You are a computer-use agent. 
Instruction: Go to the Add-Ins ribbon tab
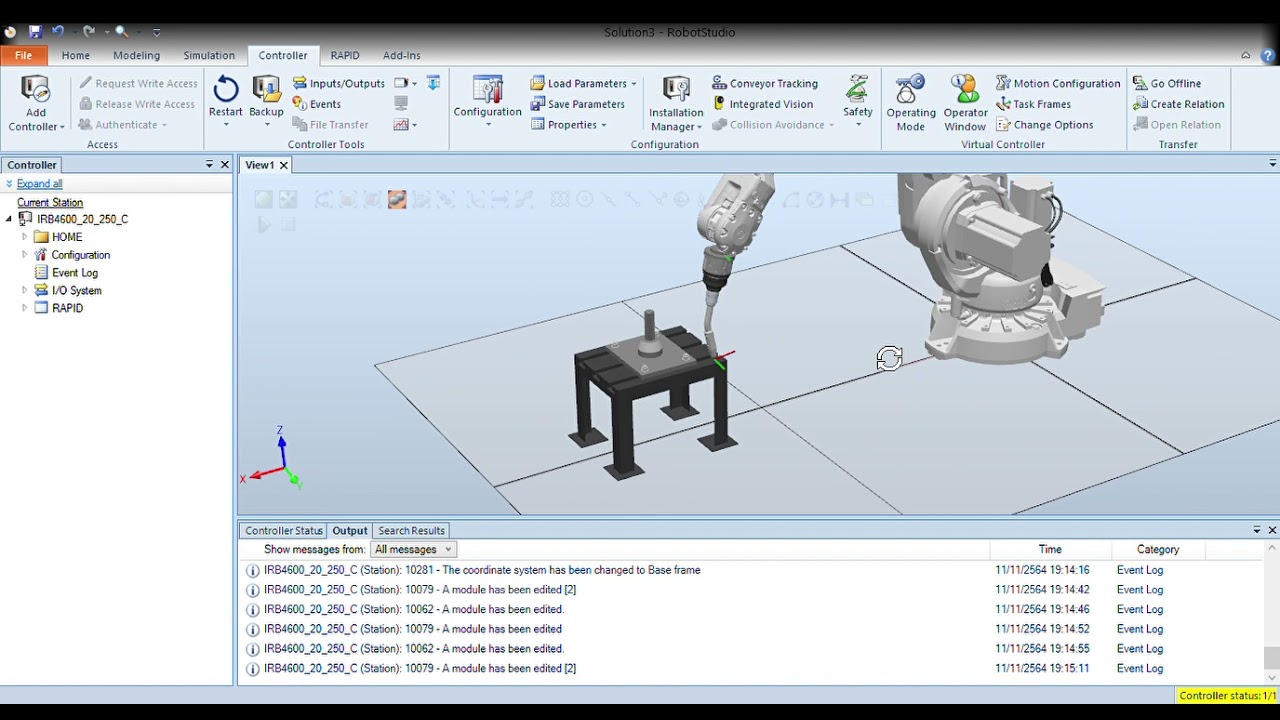[x=402, y=55]
